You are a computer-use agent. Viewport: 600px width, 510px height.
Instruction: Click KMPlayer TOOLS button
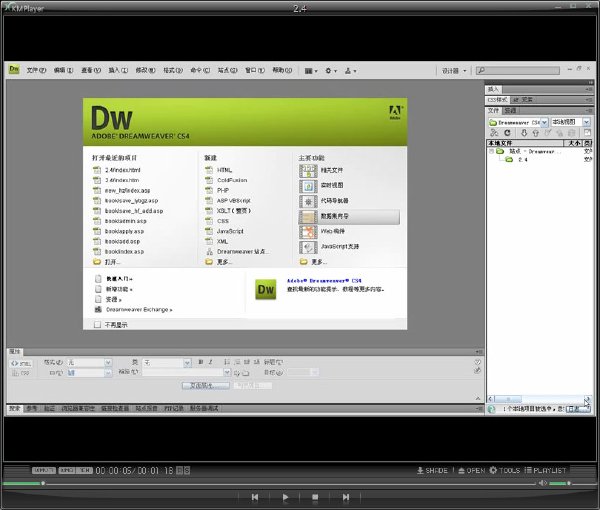click(x=505, y=470)
